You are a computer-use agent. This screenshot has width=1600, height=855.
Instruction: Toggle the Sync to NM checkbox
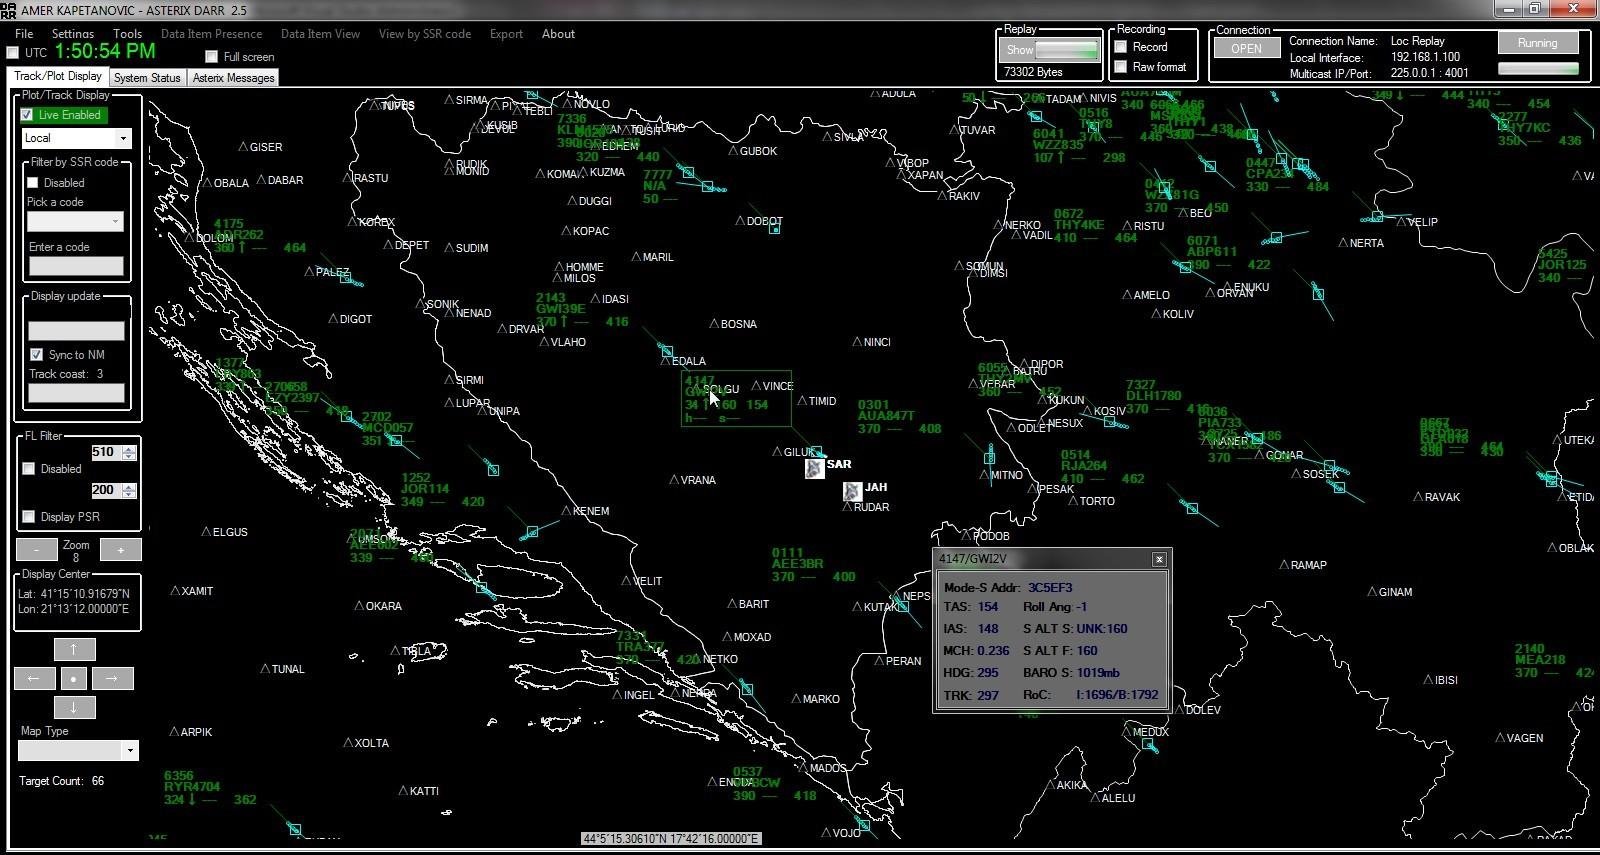coord(37,355)
